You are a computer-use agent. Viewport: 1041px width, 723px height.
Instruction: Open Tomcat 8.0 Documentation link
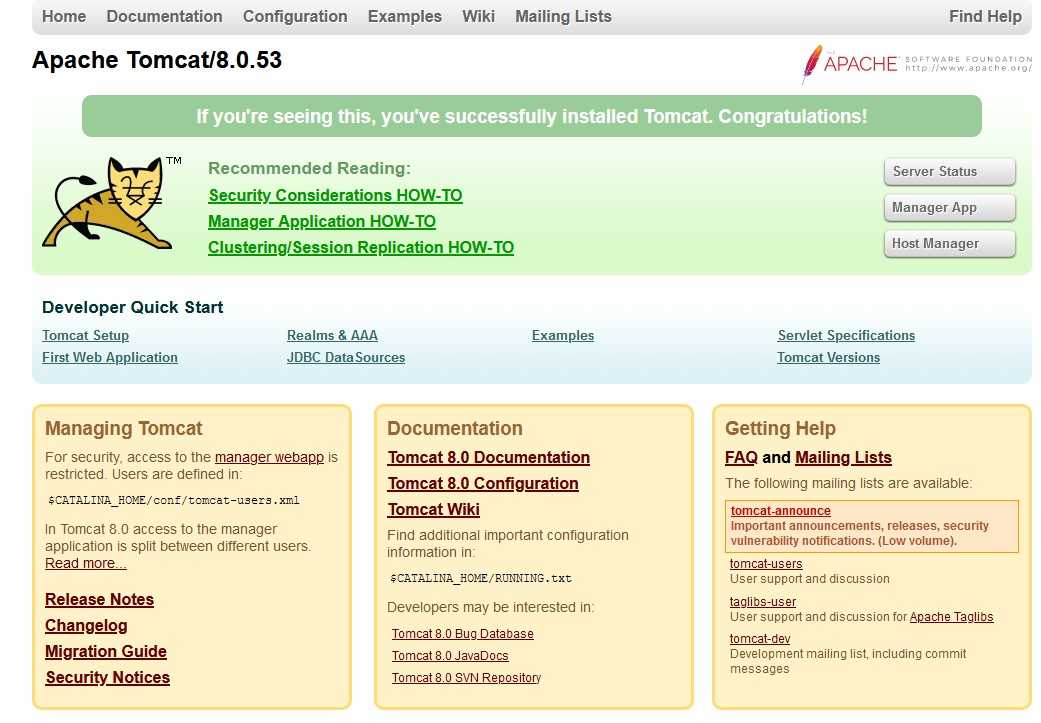tap(489, 457)
